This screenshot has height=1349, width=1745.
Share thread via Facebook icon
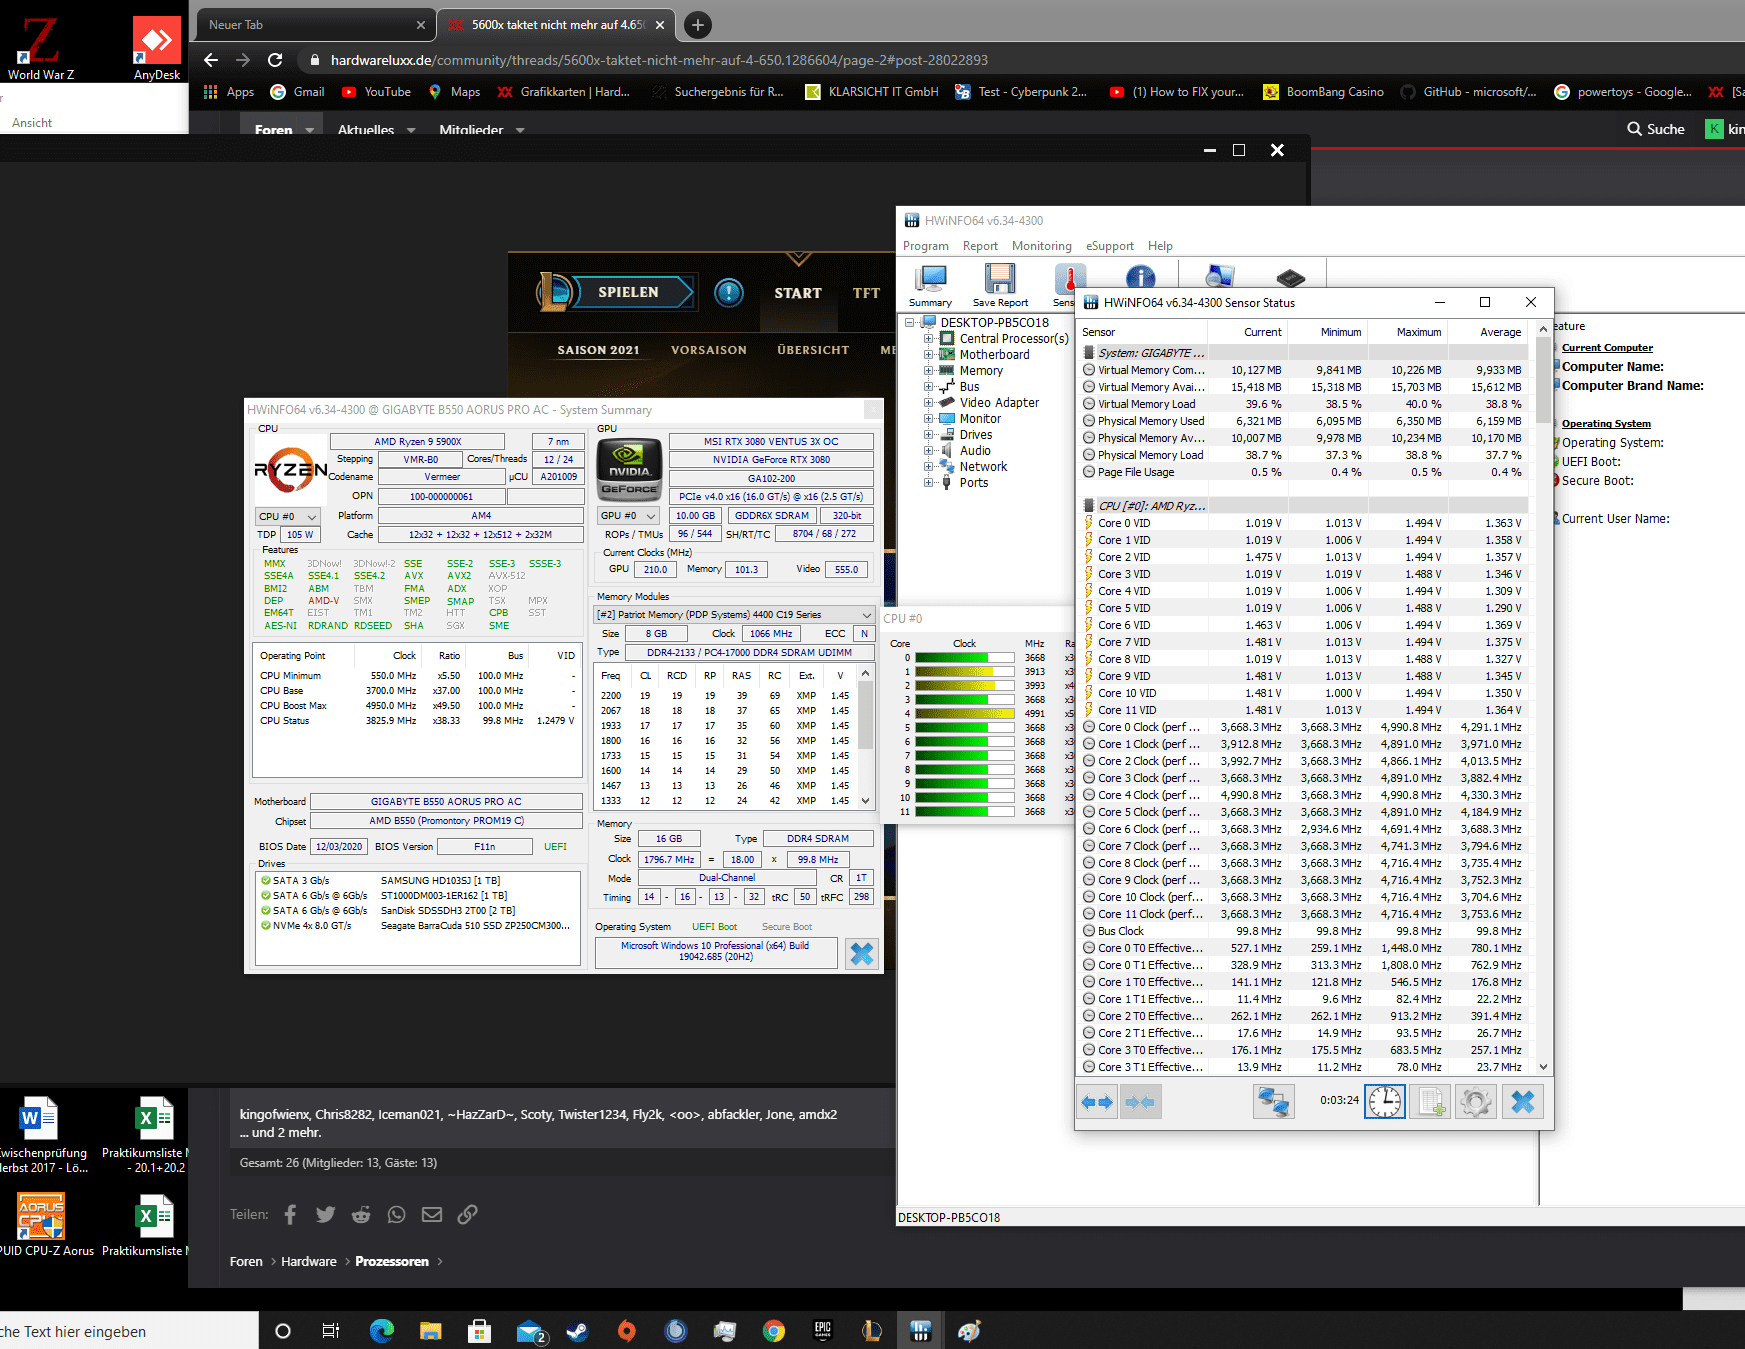pos(290,1214)
